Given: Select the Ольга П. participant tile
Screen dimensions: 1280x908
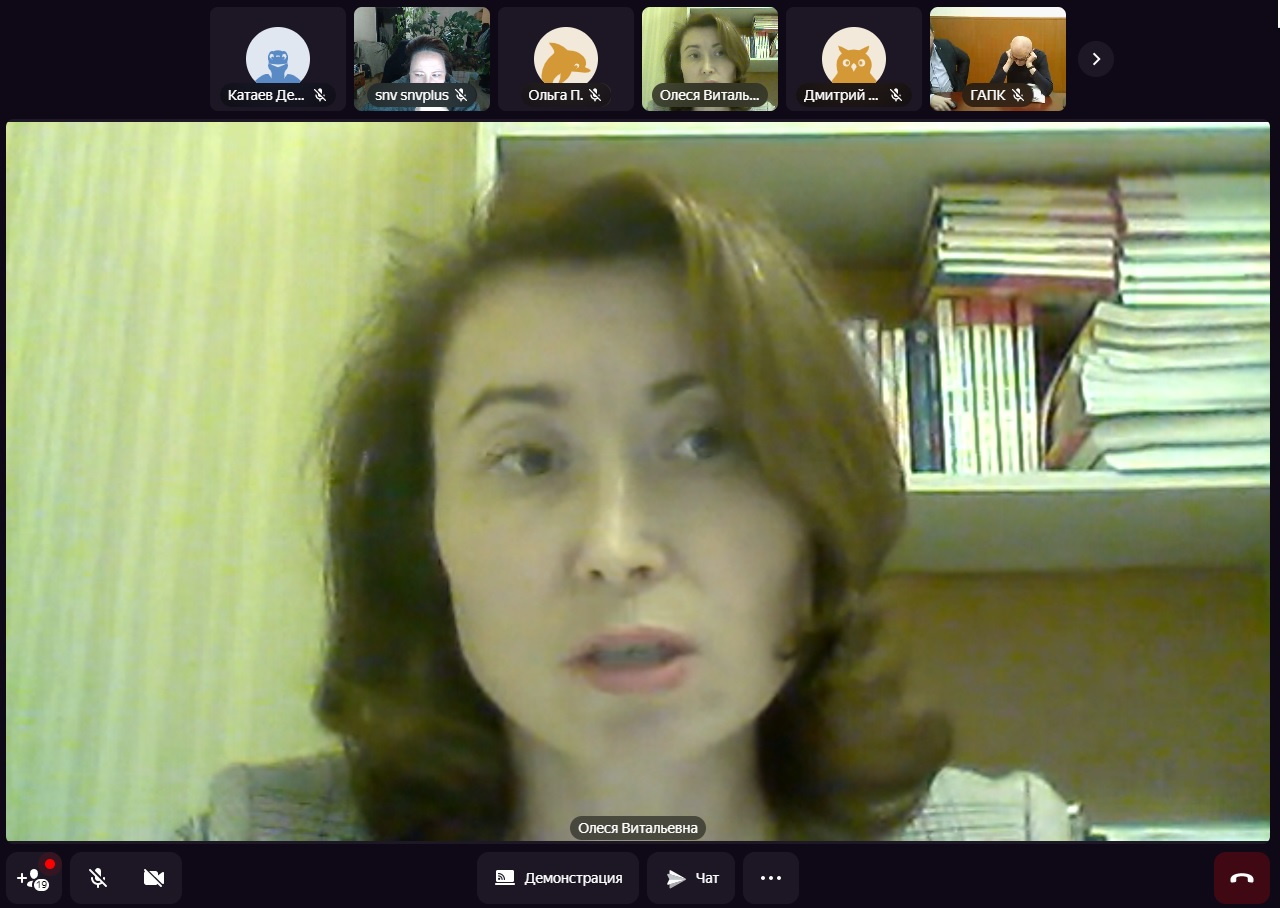Looking at the screenshot, I should click(566, 59).
